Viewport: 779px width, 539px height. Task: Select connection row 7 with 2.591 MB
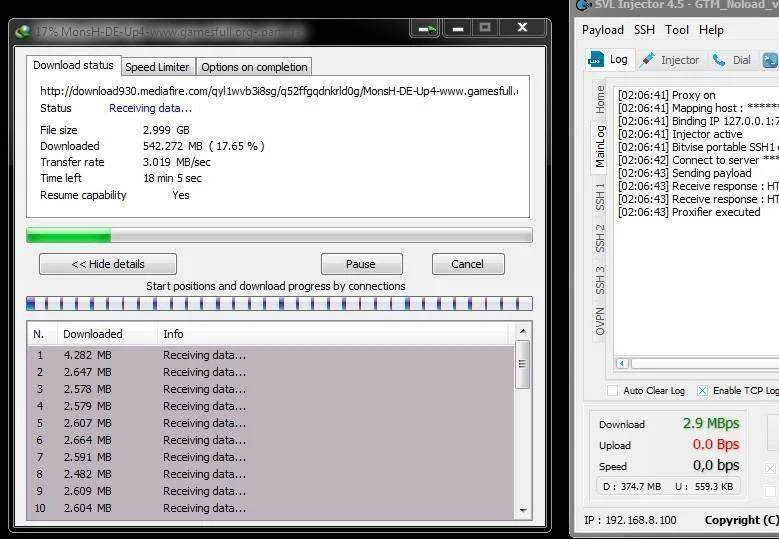[271, 457]
